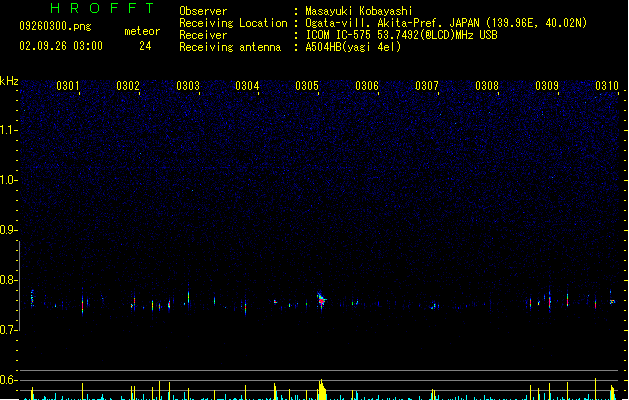Click the A504HB(yagi 4el) antenna value
Viewport: 629px width, 400px height.
click(353, 47)
